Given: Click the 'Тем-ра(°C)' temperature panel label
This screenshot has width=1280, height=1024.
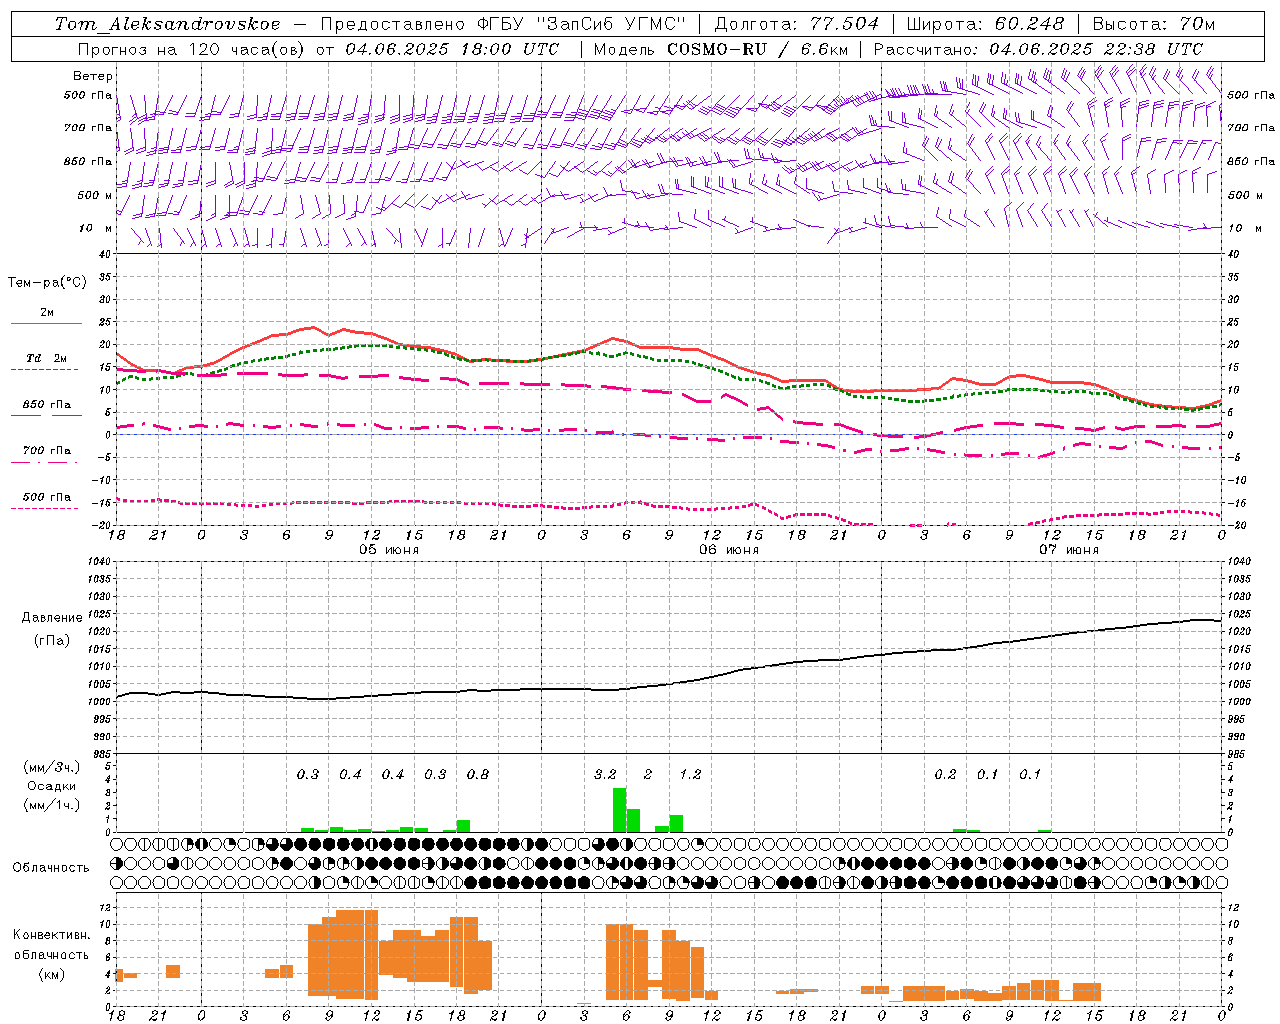Looking at the screenshot, I should [x=47, y=283].
